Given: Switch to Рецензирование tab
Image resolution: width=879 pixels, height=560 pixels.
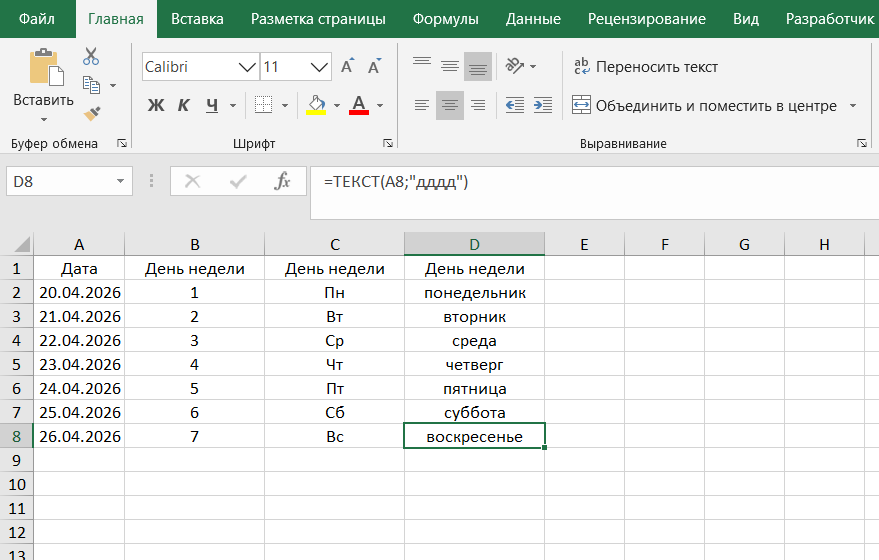Looking at the screenshot, I should 646,19.
